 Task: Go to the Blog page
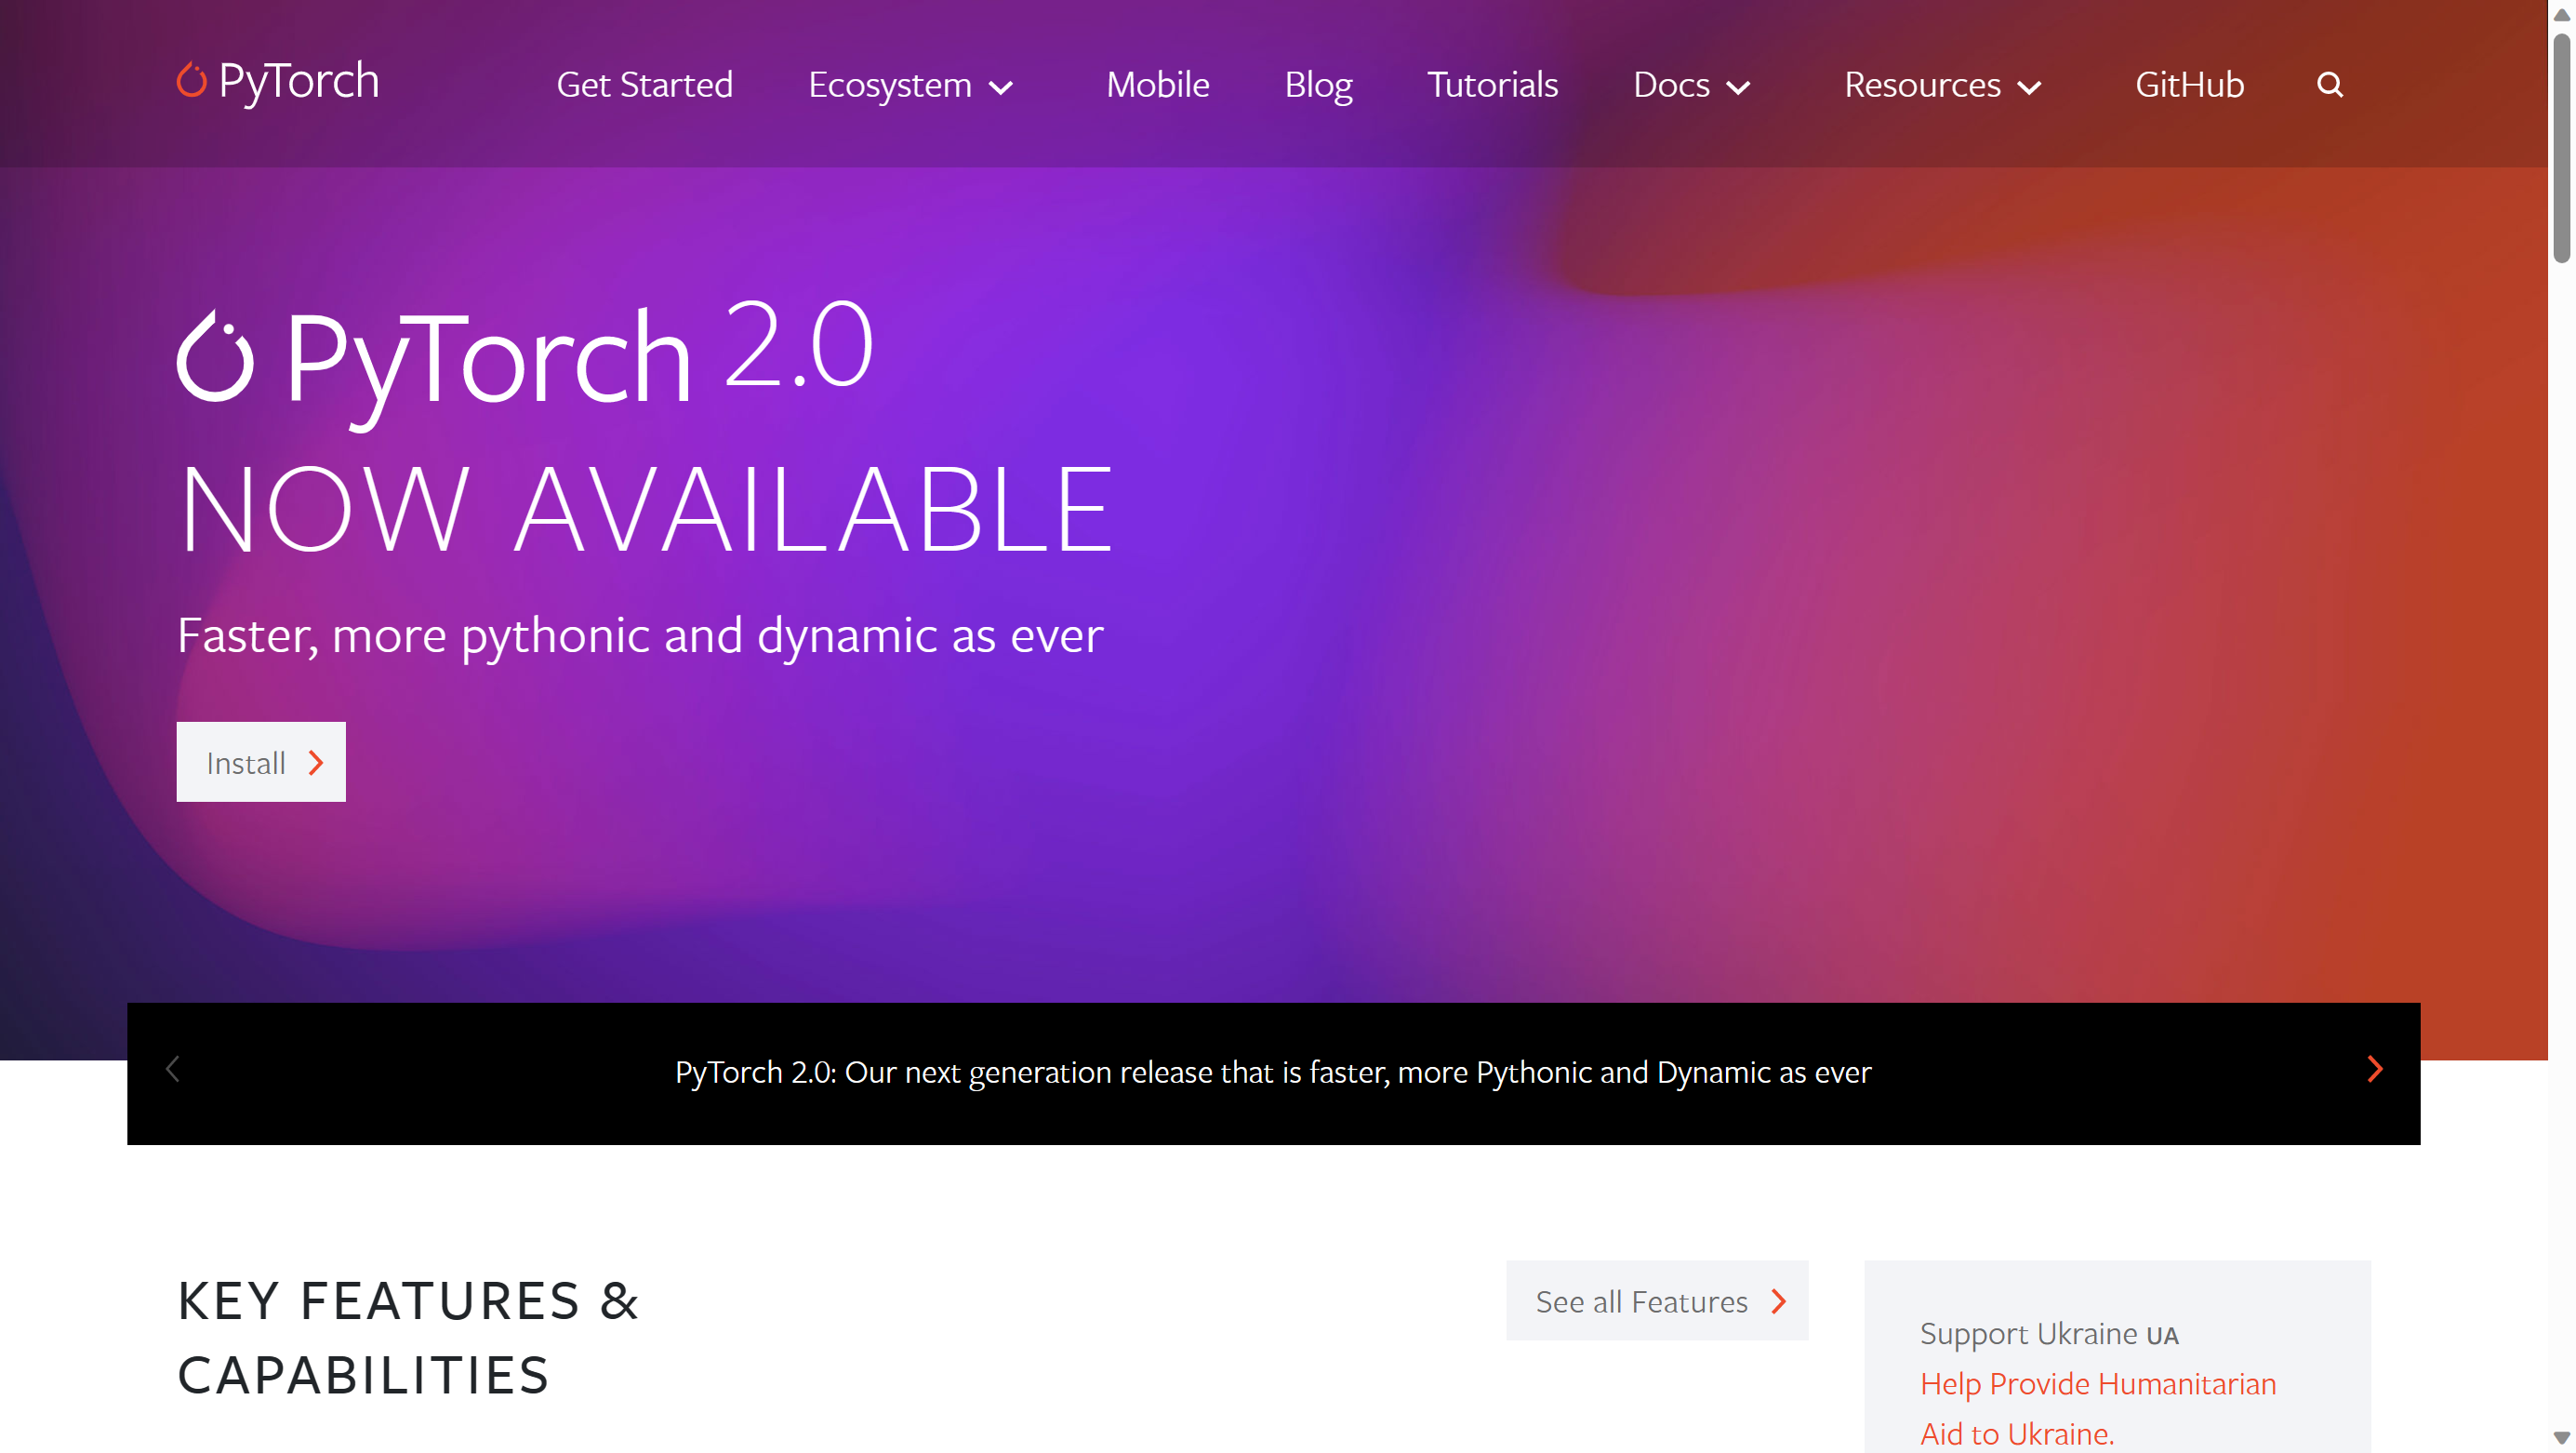pos(1318,85)
